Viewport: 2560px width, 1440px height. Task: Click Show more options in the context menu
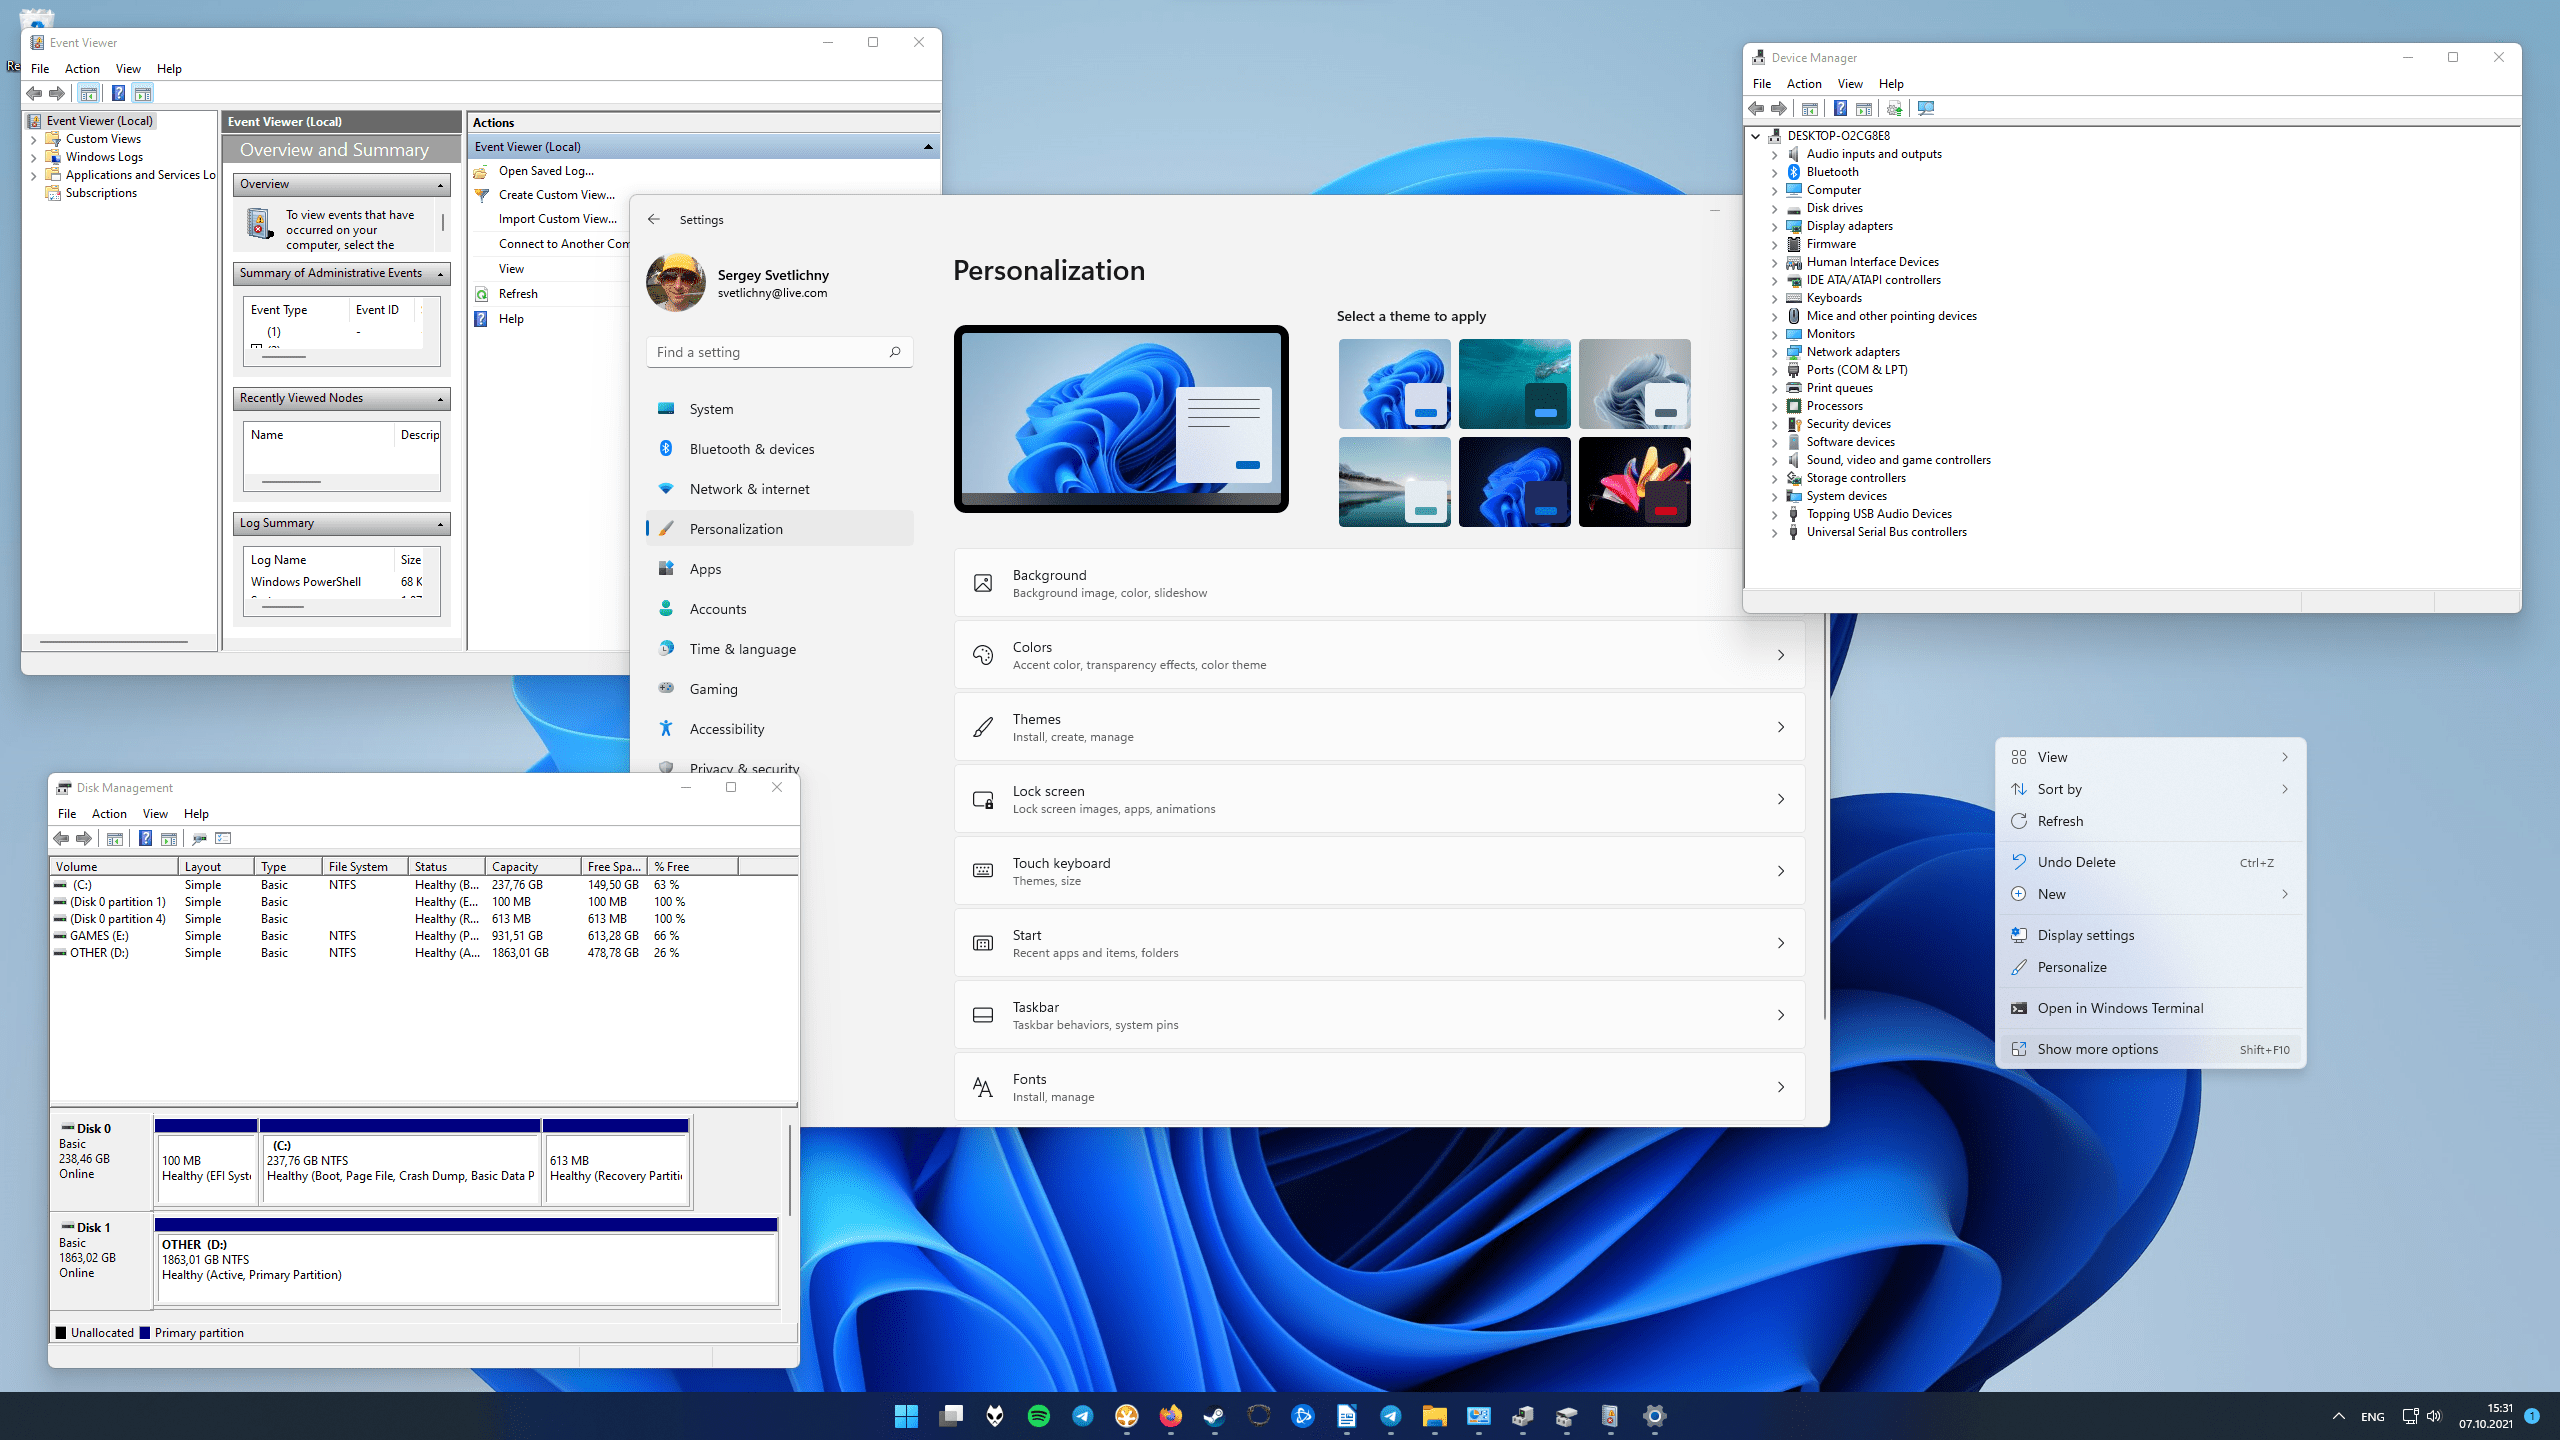(2097, 1049)
